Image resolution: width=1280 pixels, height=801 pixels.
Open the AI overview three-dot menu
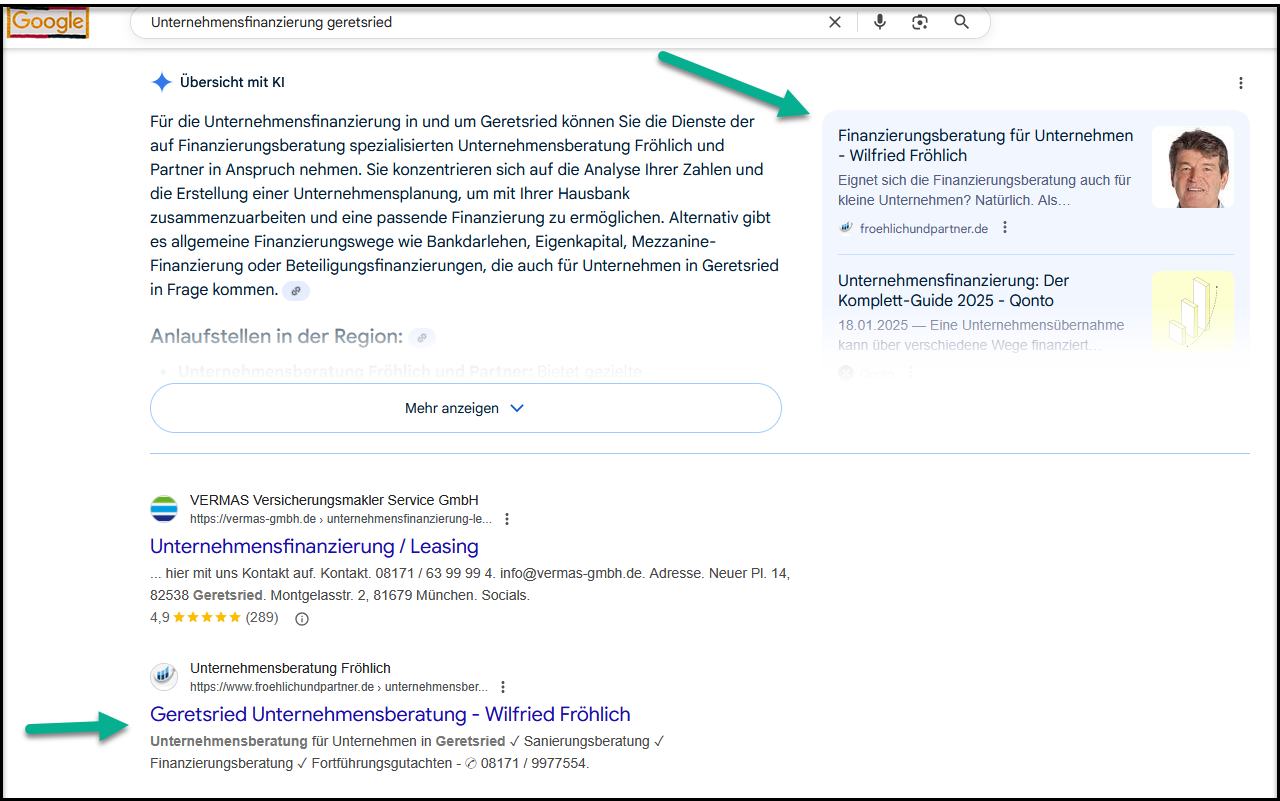pos(1241,83)
